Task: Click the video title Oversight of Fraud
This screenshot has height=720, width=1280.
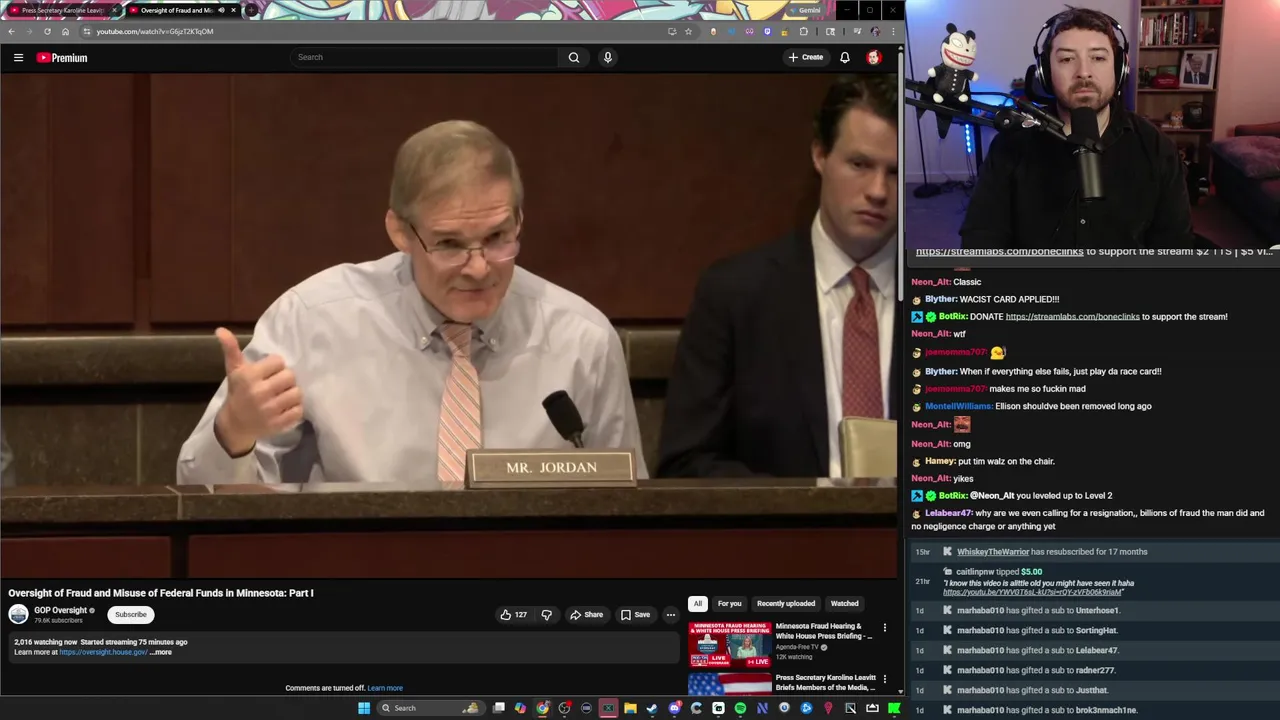Action: point(161,593)
